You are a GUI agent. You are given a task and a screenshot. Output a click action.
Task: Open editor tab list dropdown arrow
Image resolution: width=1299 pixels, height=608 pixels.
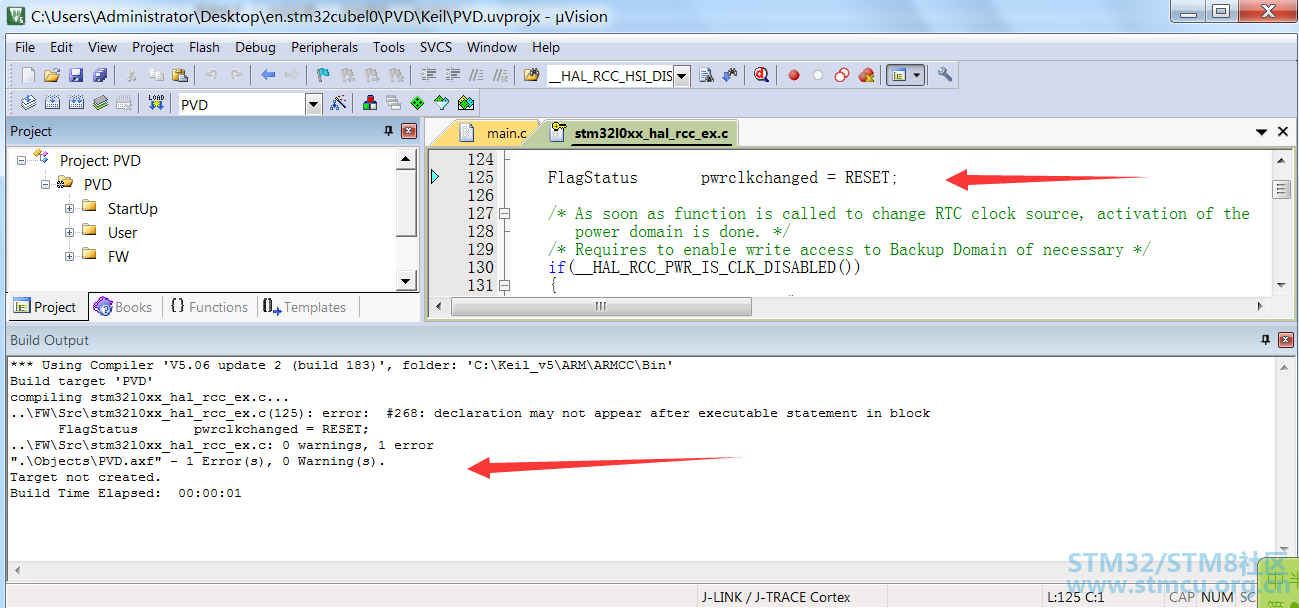pos(1262,133)
